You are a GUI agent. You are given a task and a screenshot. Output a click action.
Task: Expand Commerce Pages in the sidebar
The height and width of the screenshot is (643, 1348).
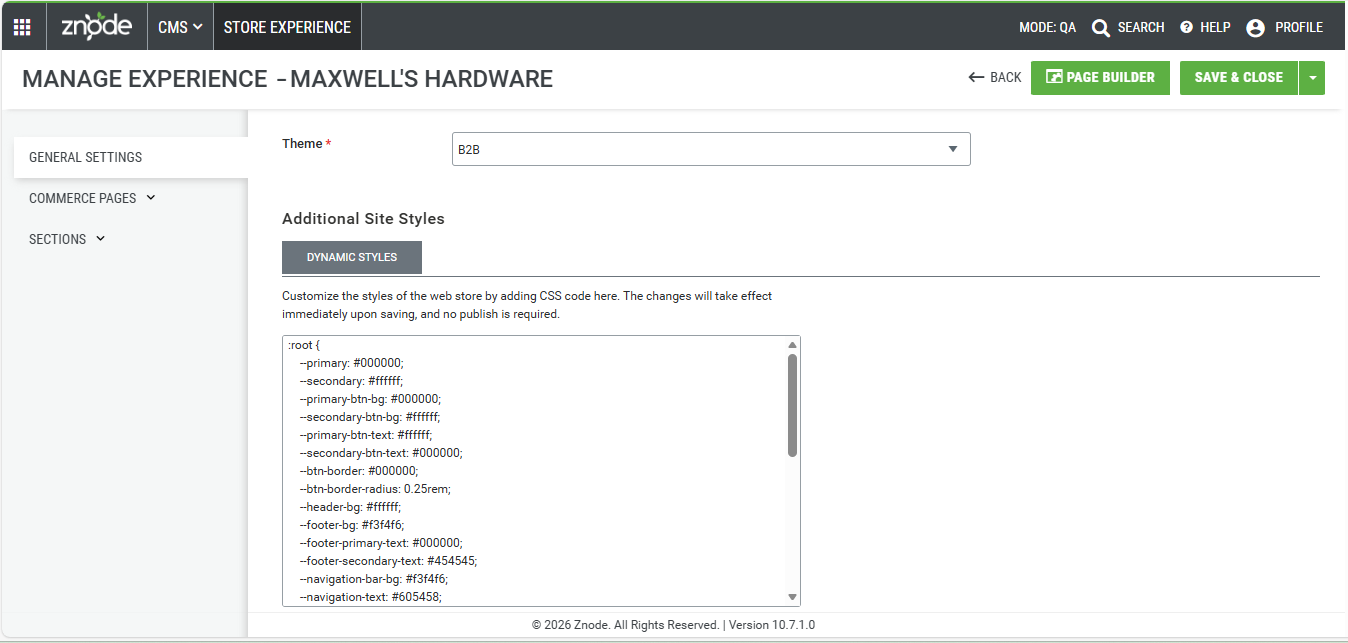pyautogui.click(x=92, y=198)
